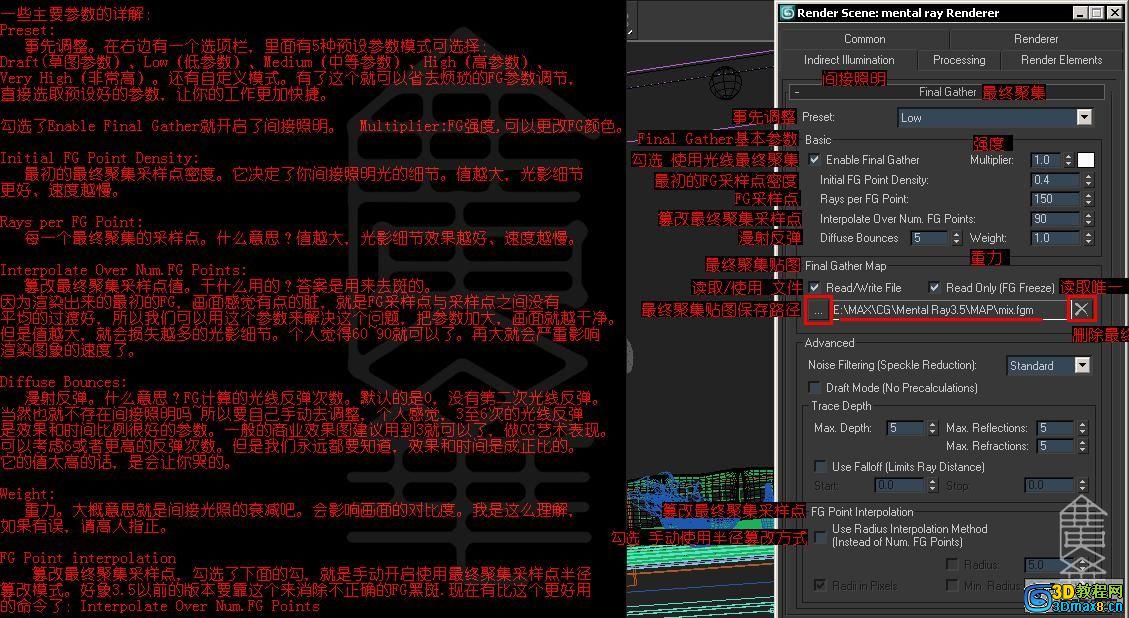The height and width of the screenshot is (618, 1129).
Task: Click the Render Scene window app icon
Action: (788, 12)
